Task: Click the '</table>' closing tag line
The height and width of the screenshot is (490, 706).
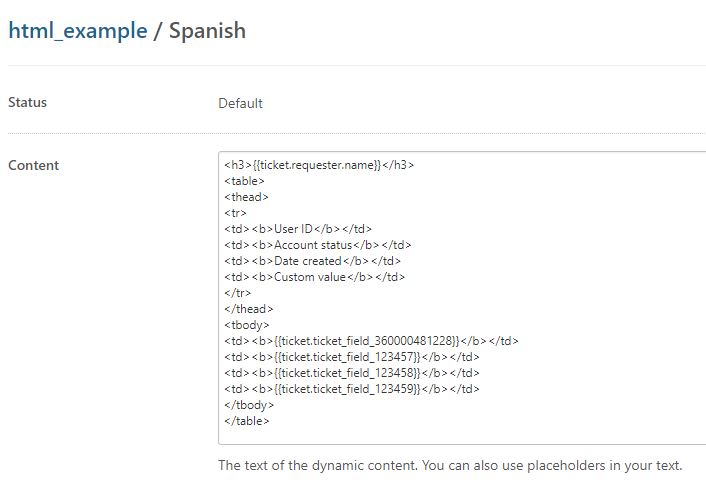Action: click(x=247, y=421)
